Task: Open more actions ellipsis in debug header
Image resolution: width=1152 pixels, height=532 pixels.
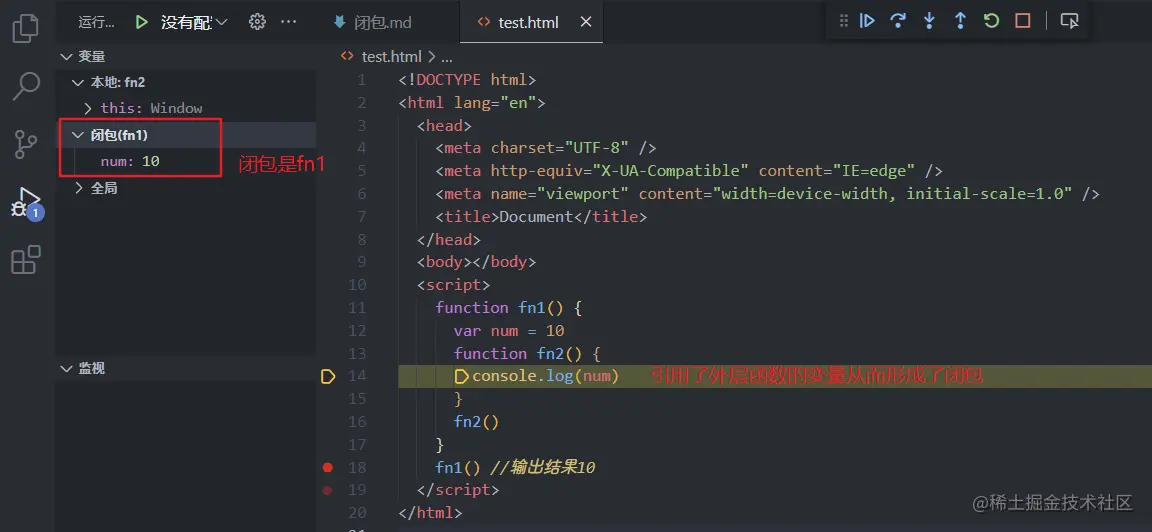Action: (x=289, y=22)
